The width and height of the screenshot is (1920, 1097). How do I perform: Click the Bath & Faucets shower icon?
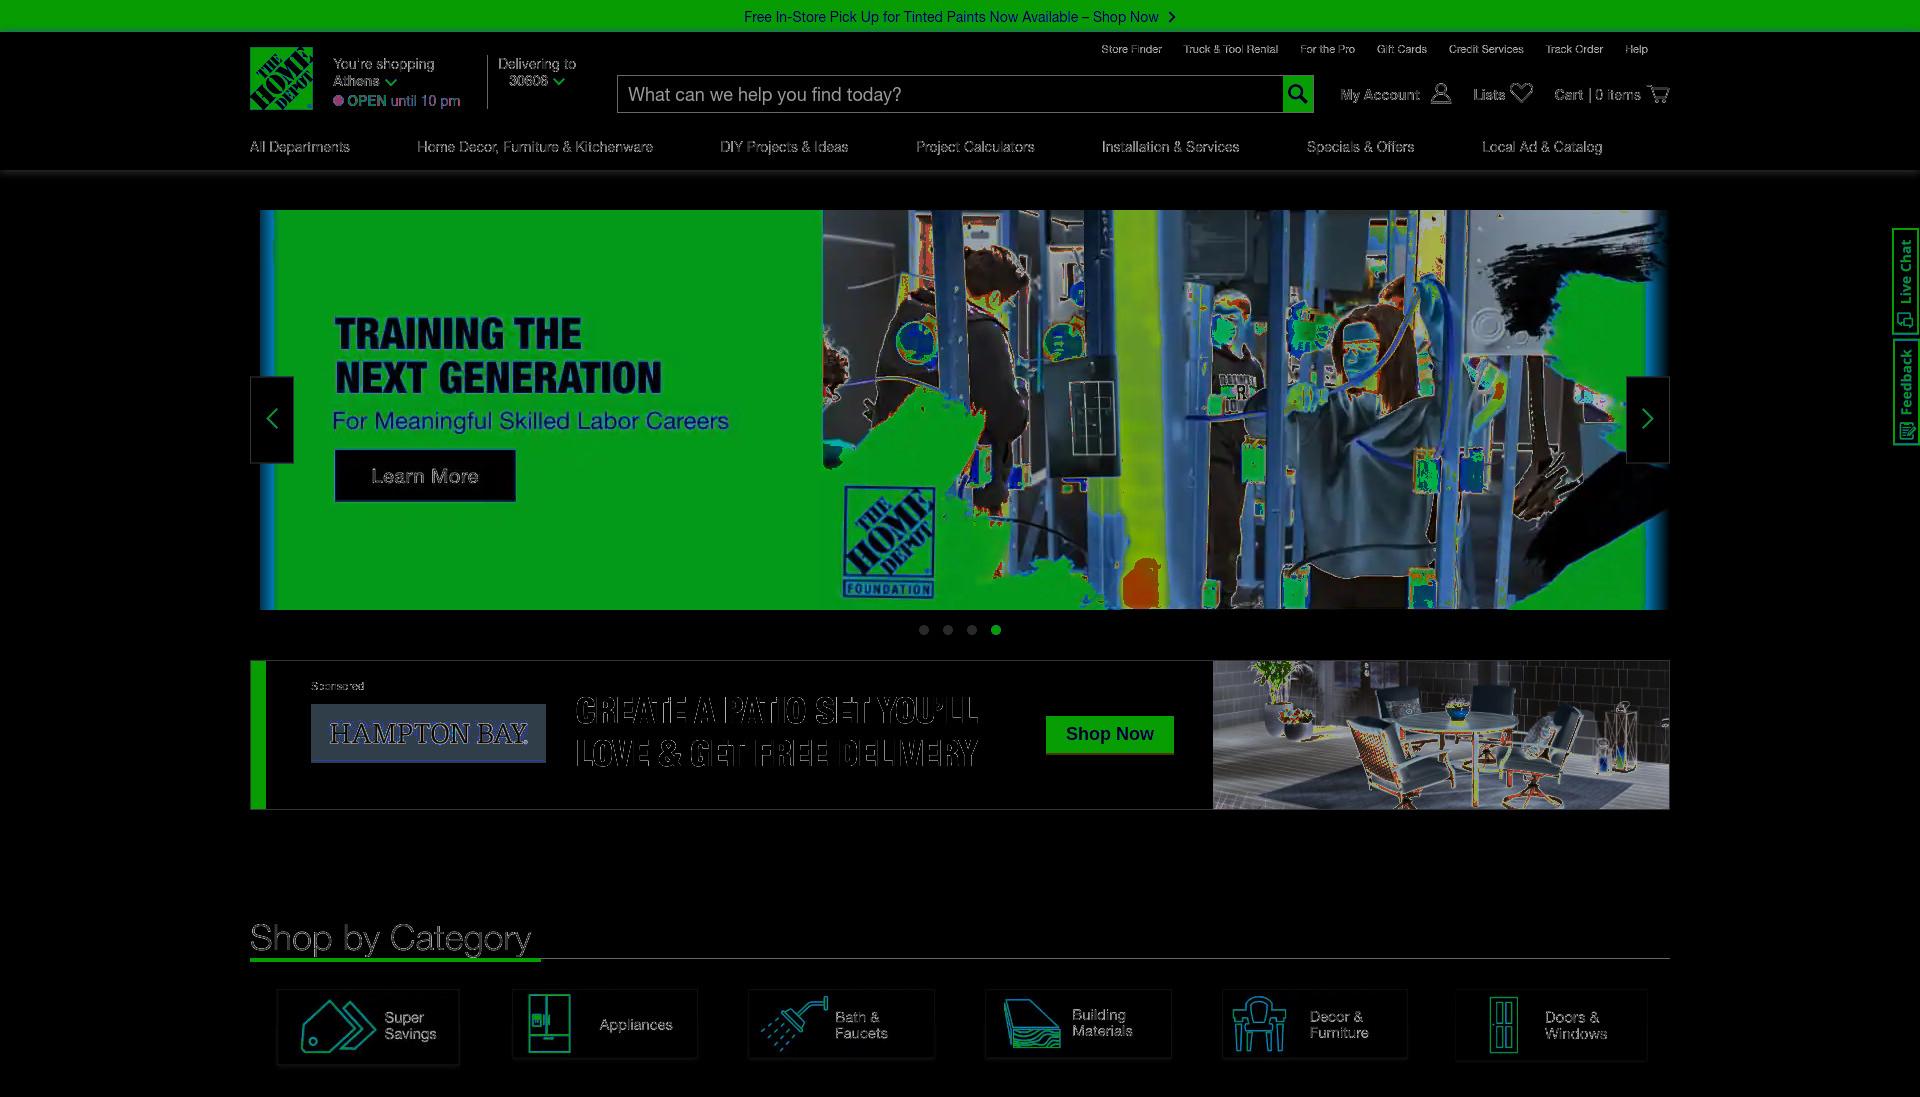[794, 1024]
